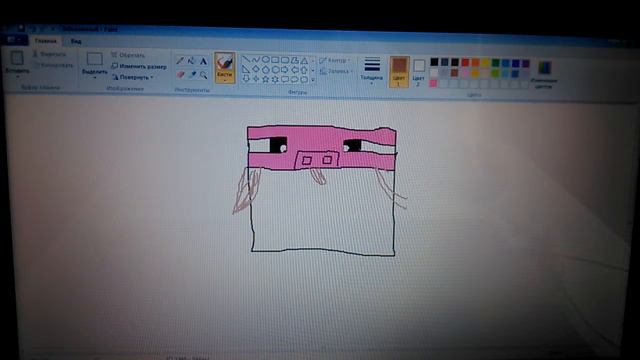Expand the Select (Выделить) dropdown arrow
640x360 pixels.
click(x=95, y=78)
